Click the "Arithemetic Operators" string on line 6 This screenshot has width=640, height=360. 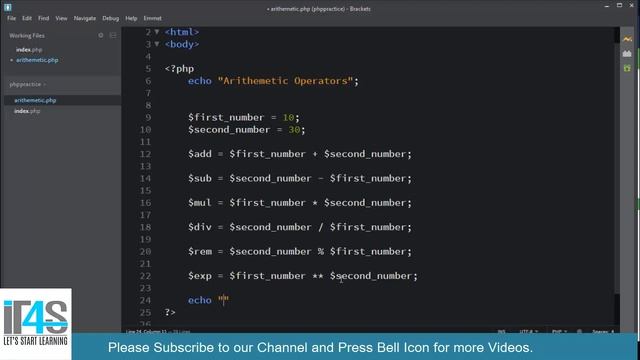285,81
